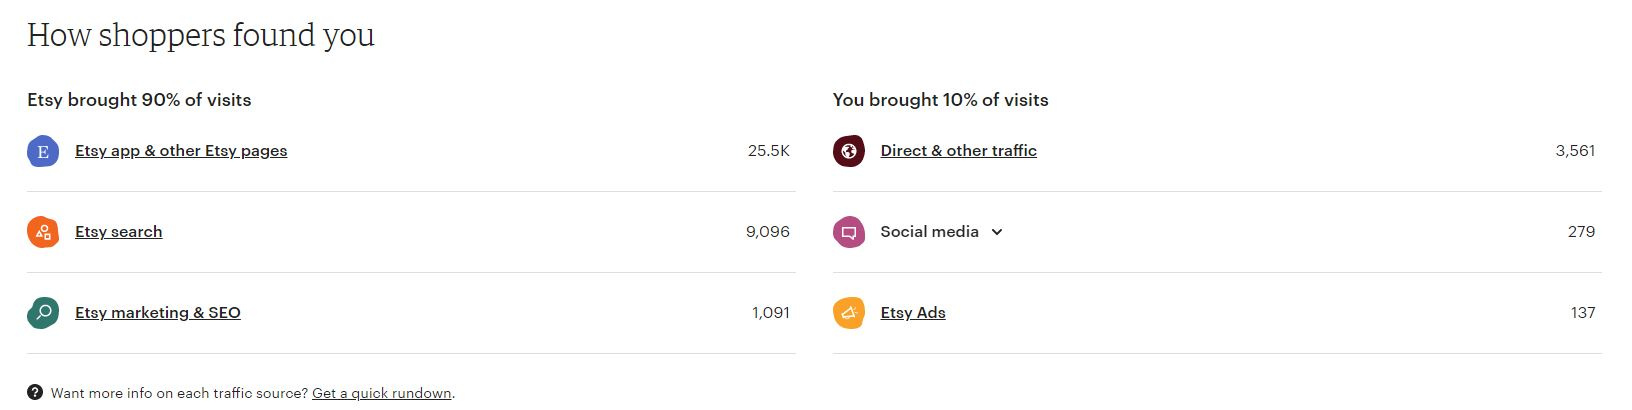The image size is (1632, 410).
Task: Expand the Social media row label
Action: pyautogui.click(x=929, y=232)
